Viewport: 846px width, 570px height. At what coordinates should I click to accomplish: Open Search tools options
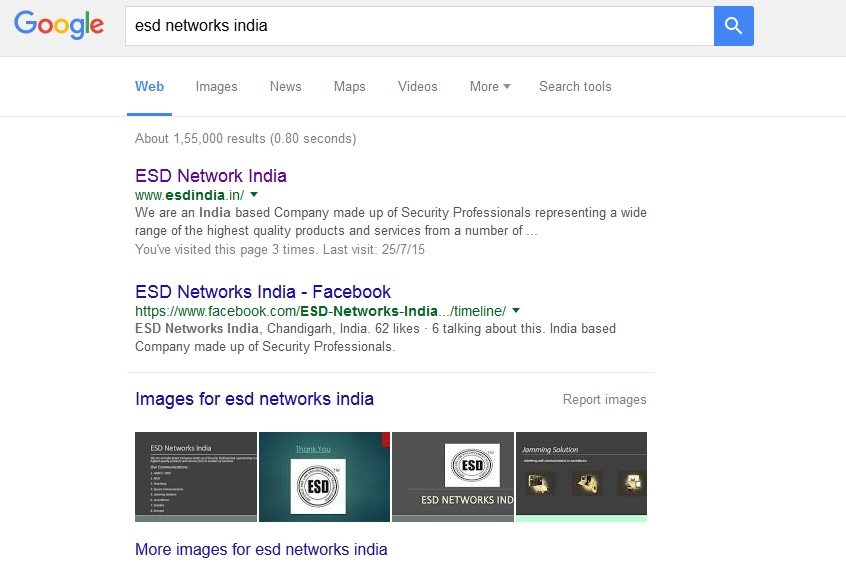[575, 87]
